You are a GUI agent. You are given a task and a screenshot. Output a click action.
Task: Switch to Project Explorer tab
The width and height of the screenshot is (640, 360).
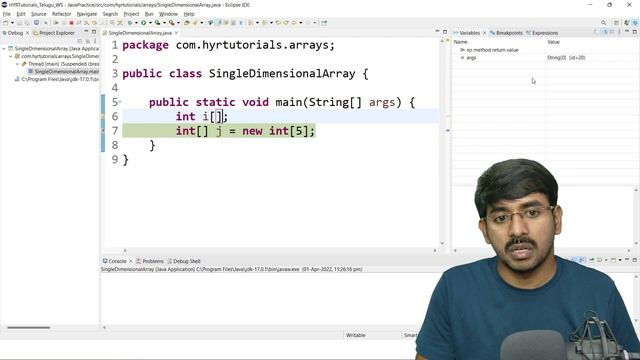(54, 33)
